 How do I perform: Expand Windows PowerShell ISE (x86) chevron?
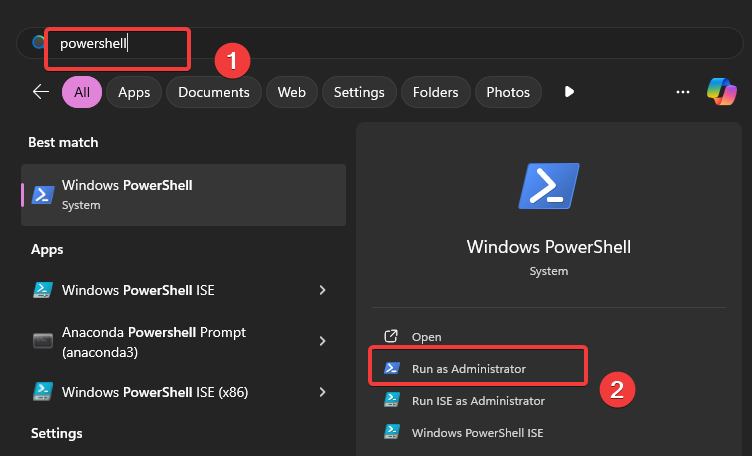(x=322, y=391)
